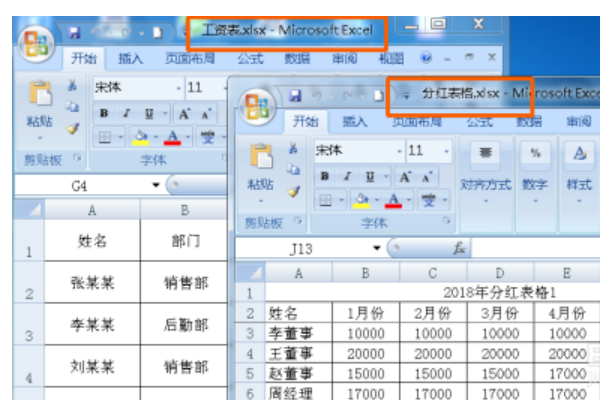Viewport: 600px width, 400px height.
Task: Toggle Underline in 分红表格 window
Action: 370,176
